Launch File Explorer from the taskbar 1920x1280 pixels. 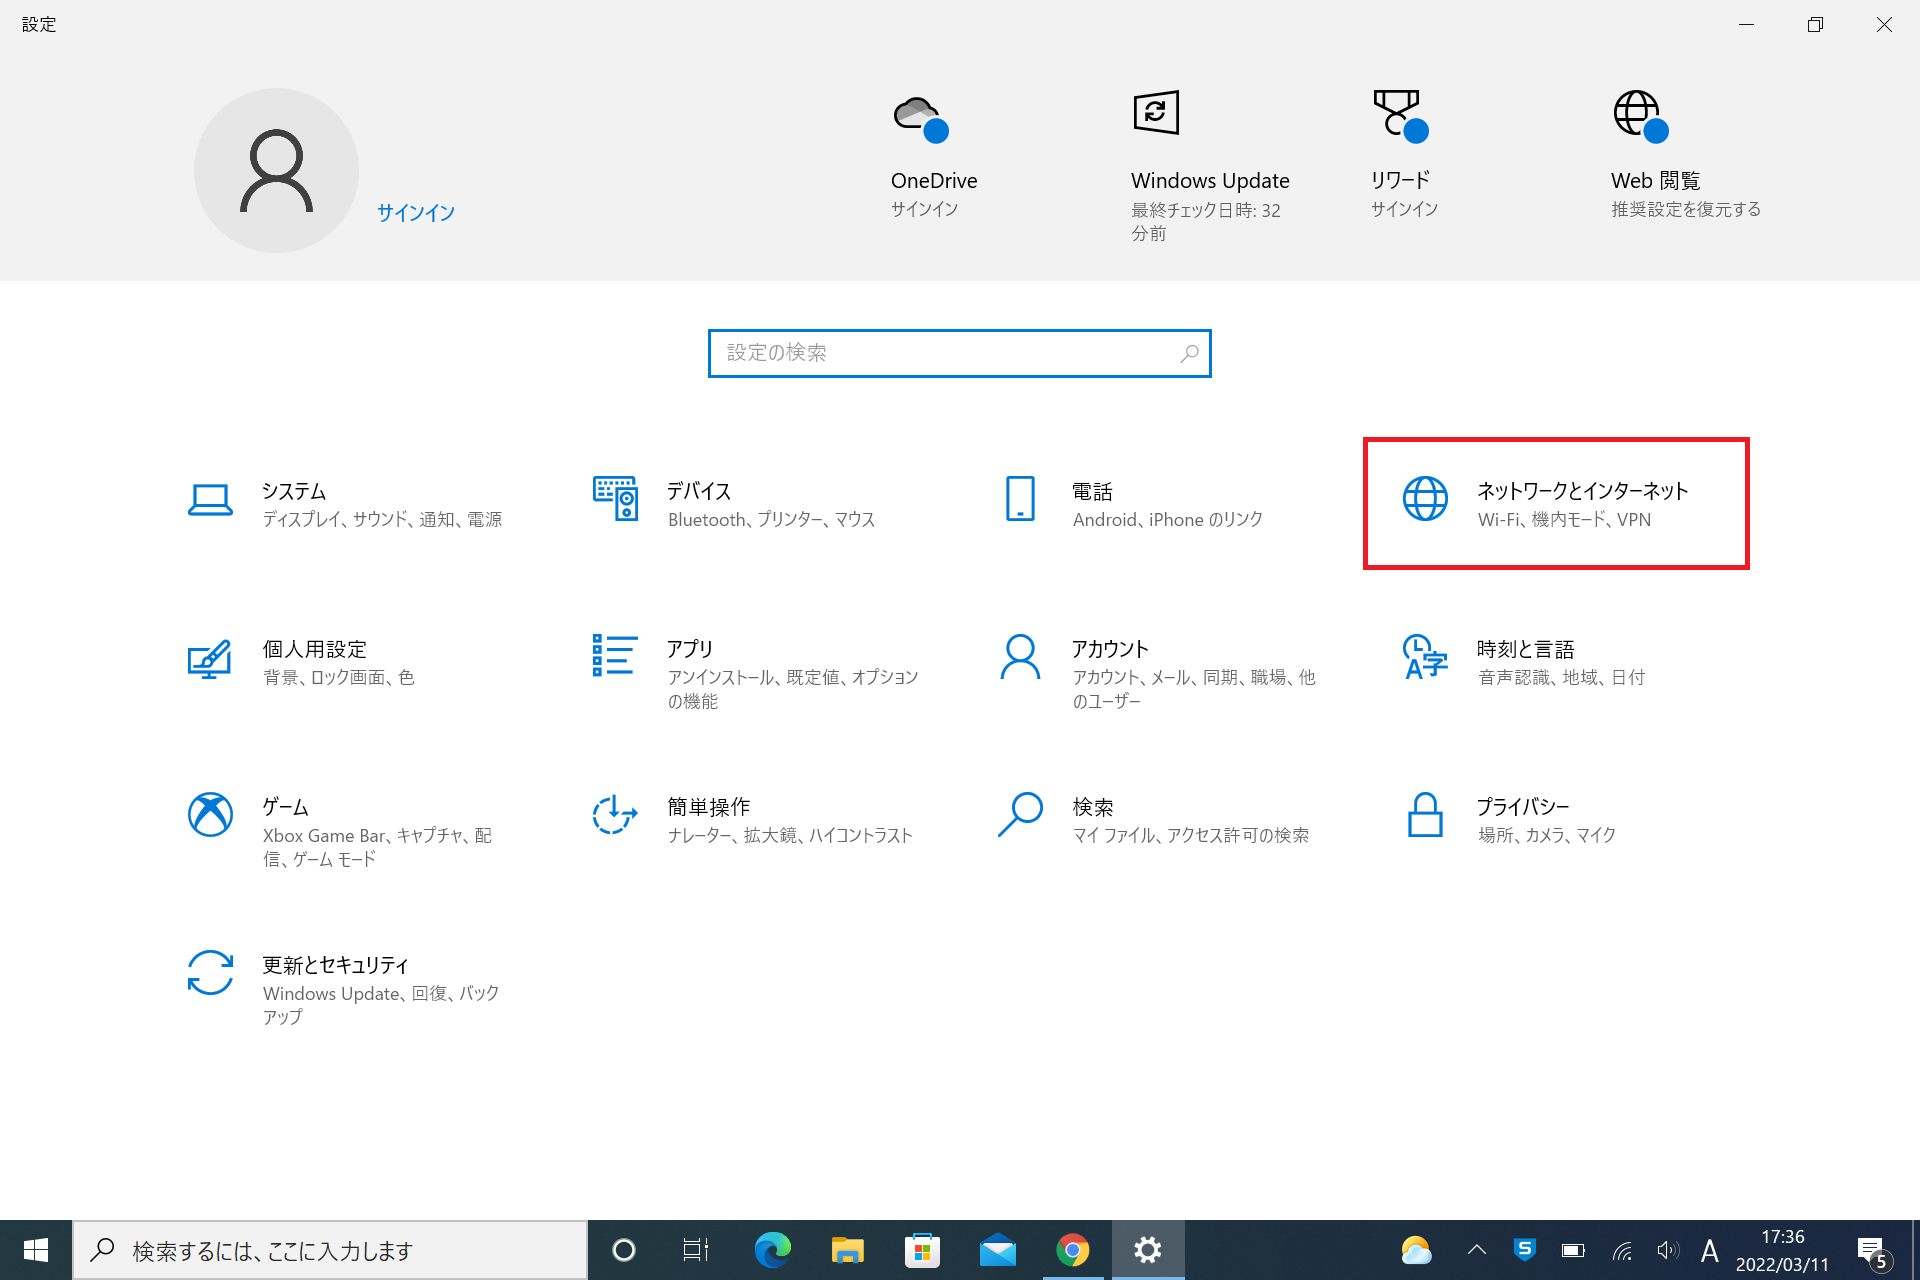[847, 1250]
